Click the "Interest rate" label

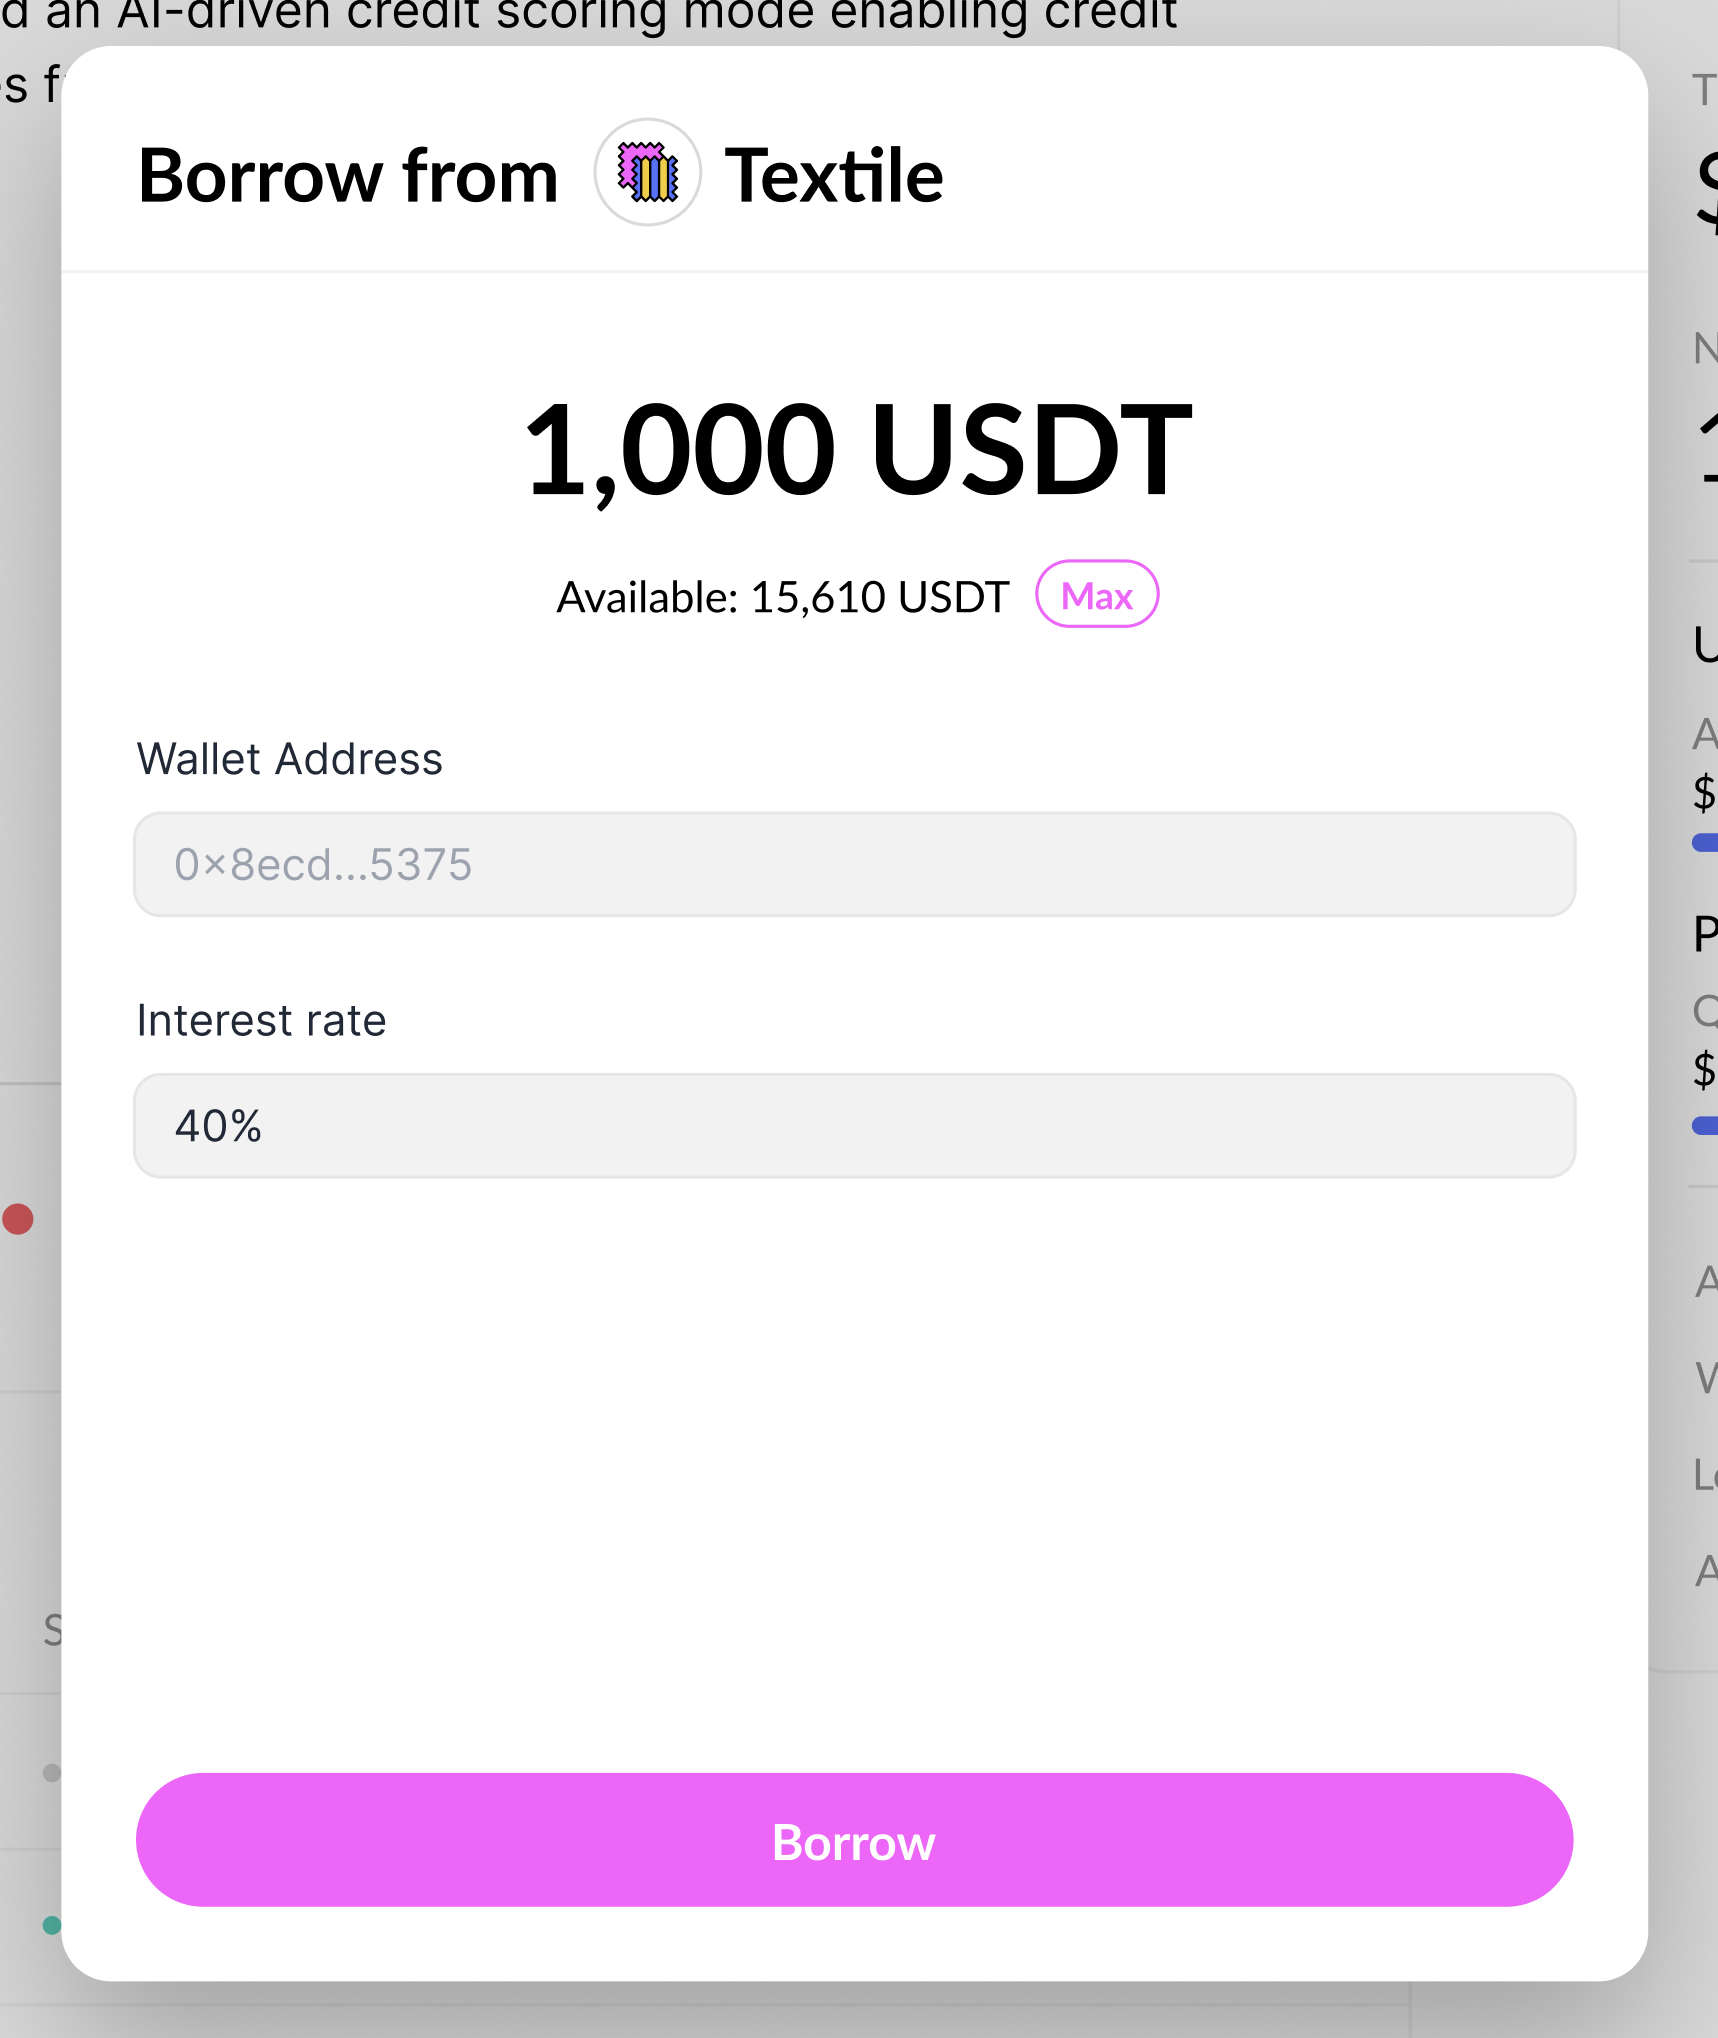pos(261,1020)
